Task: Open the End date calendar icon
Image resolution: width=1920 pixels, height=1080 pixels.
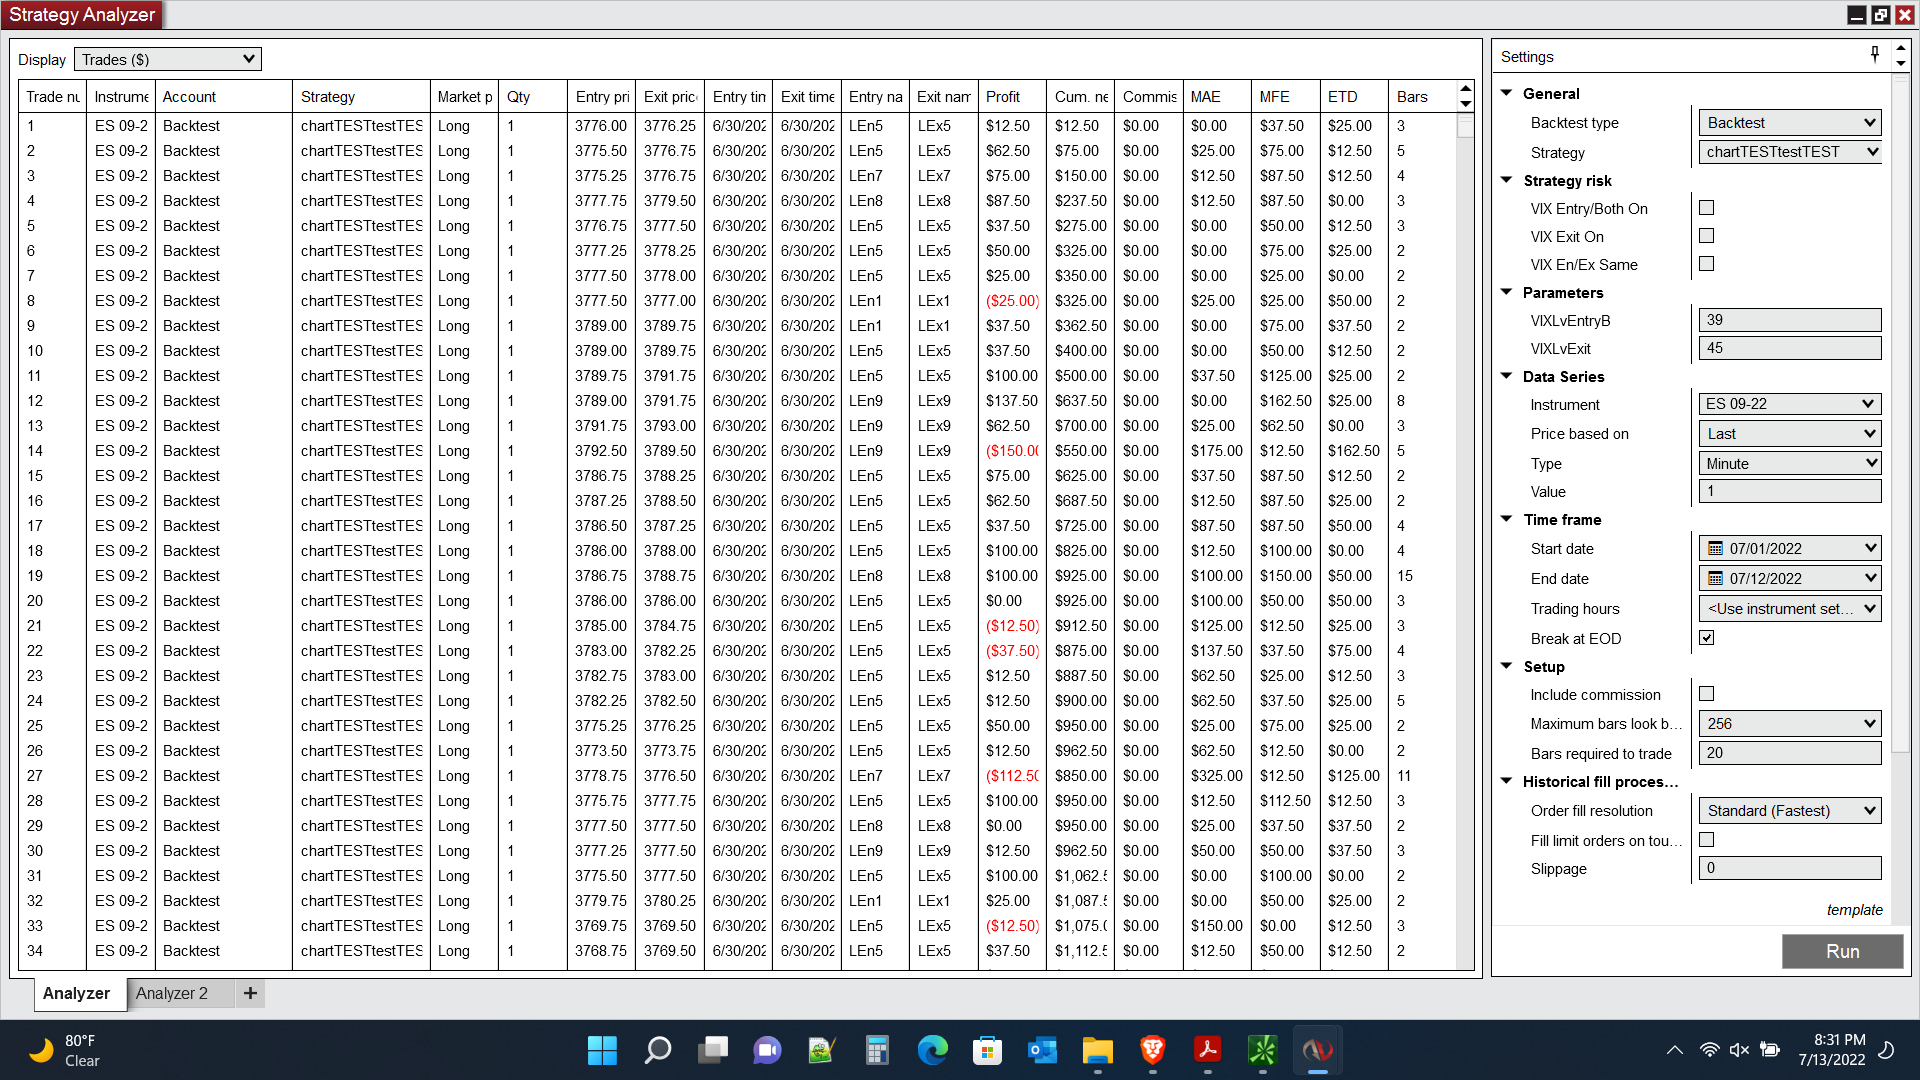Action: [x=1715, y=579]
